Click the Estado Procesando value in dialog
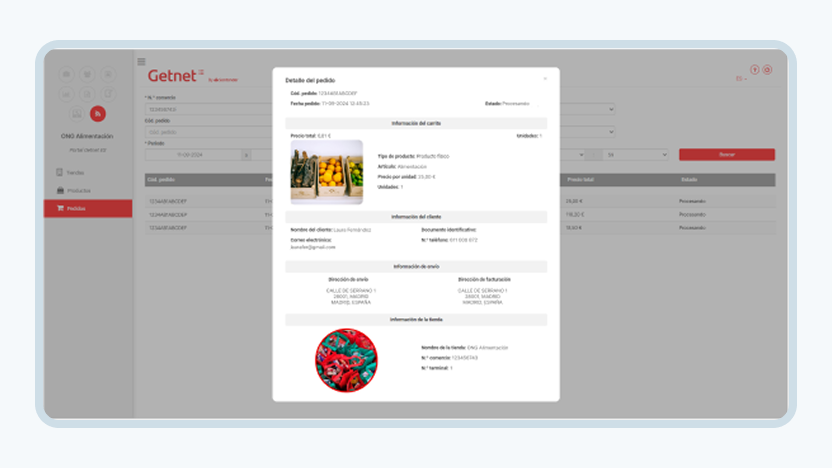 click(x=516, y=103)
